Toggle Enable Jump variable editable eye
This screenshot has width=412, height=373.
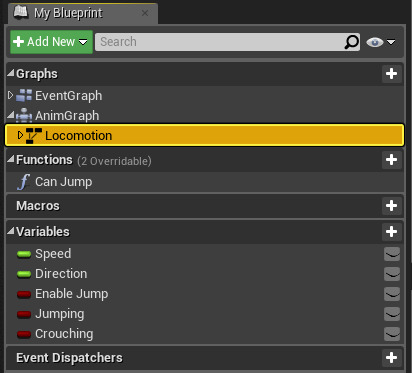[x=392, y=294]
